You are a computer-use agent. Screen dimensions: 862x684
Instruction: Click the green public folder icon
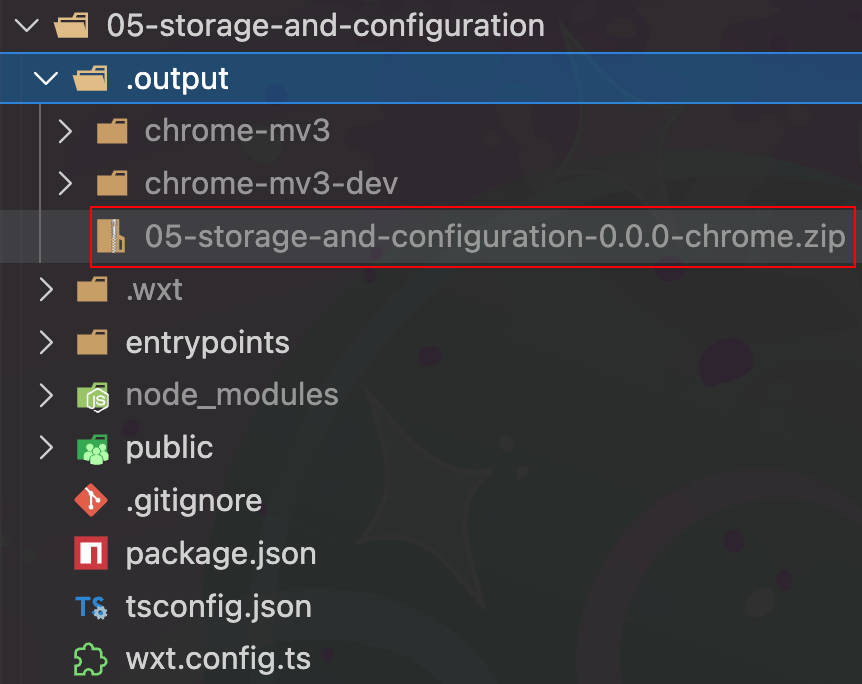coord(92,448)
